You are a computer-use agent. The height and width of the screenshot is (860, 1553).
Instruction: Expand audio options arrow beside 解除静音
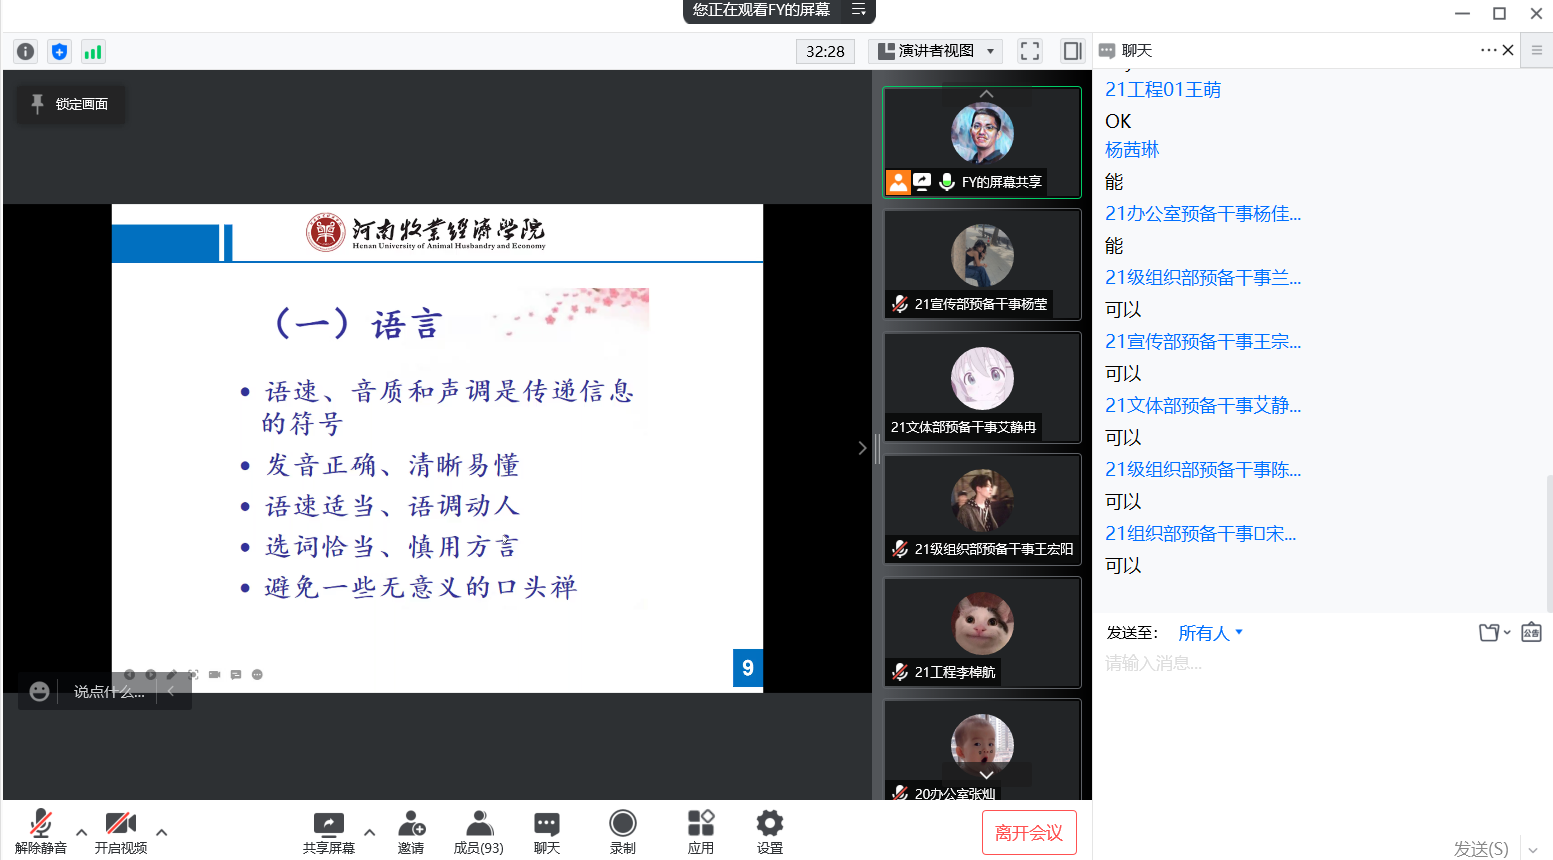coord(82,831)
